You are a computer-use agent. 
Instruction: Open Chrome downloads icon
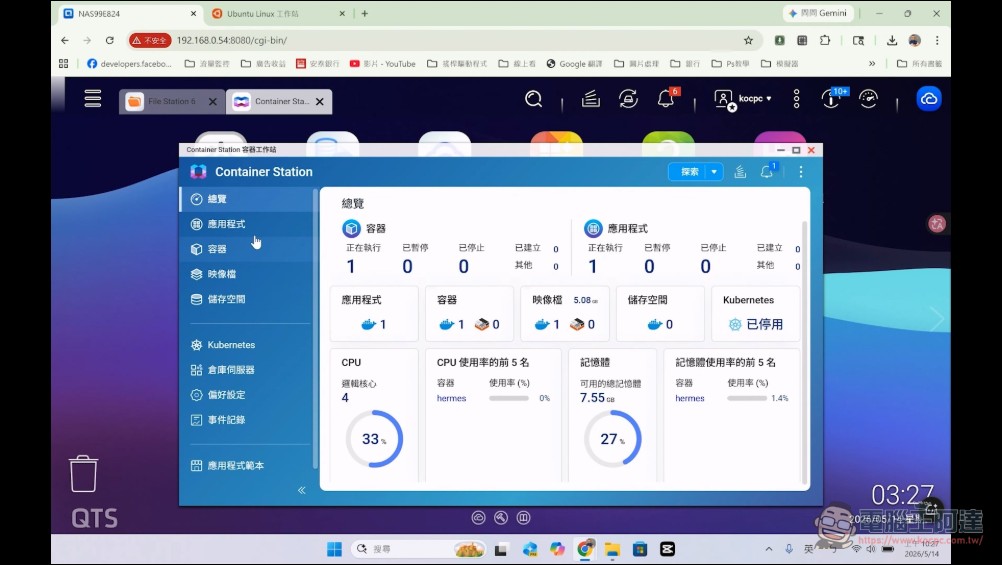[x=891, y=40]
